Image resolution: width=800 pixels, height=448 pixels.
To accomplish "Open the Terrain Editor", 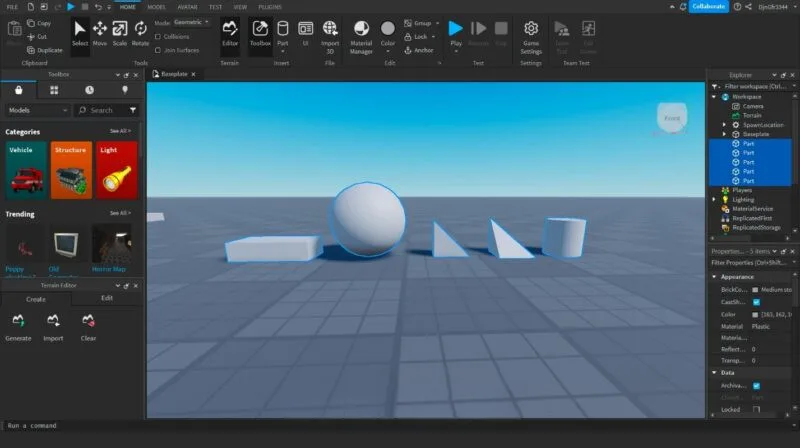I will coord(230,34).
